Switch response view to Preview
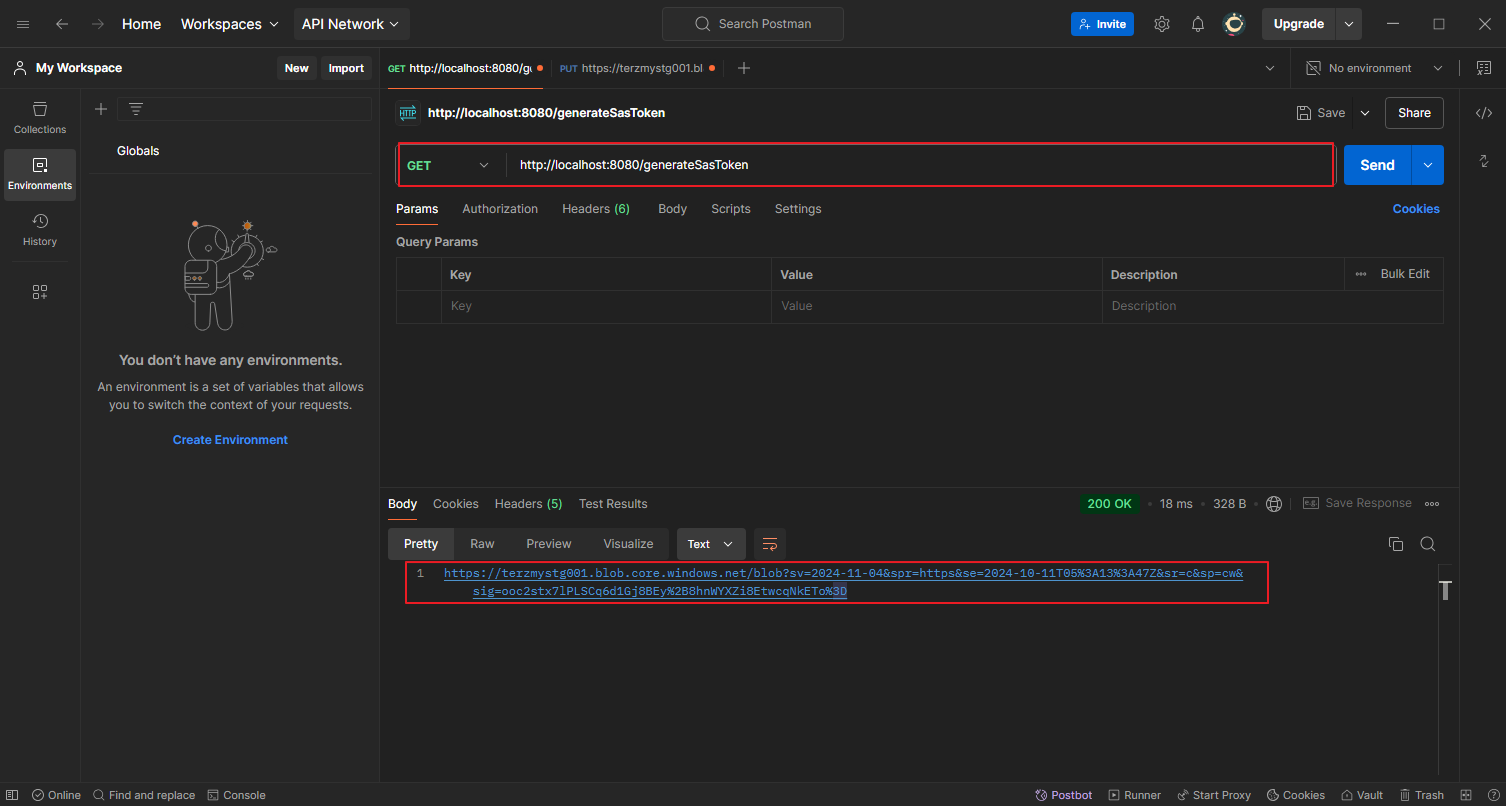Viewport: 1506px width, 806px height. click(549, 544)
